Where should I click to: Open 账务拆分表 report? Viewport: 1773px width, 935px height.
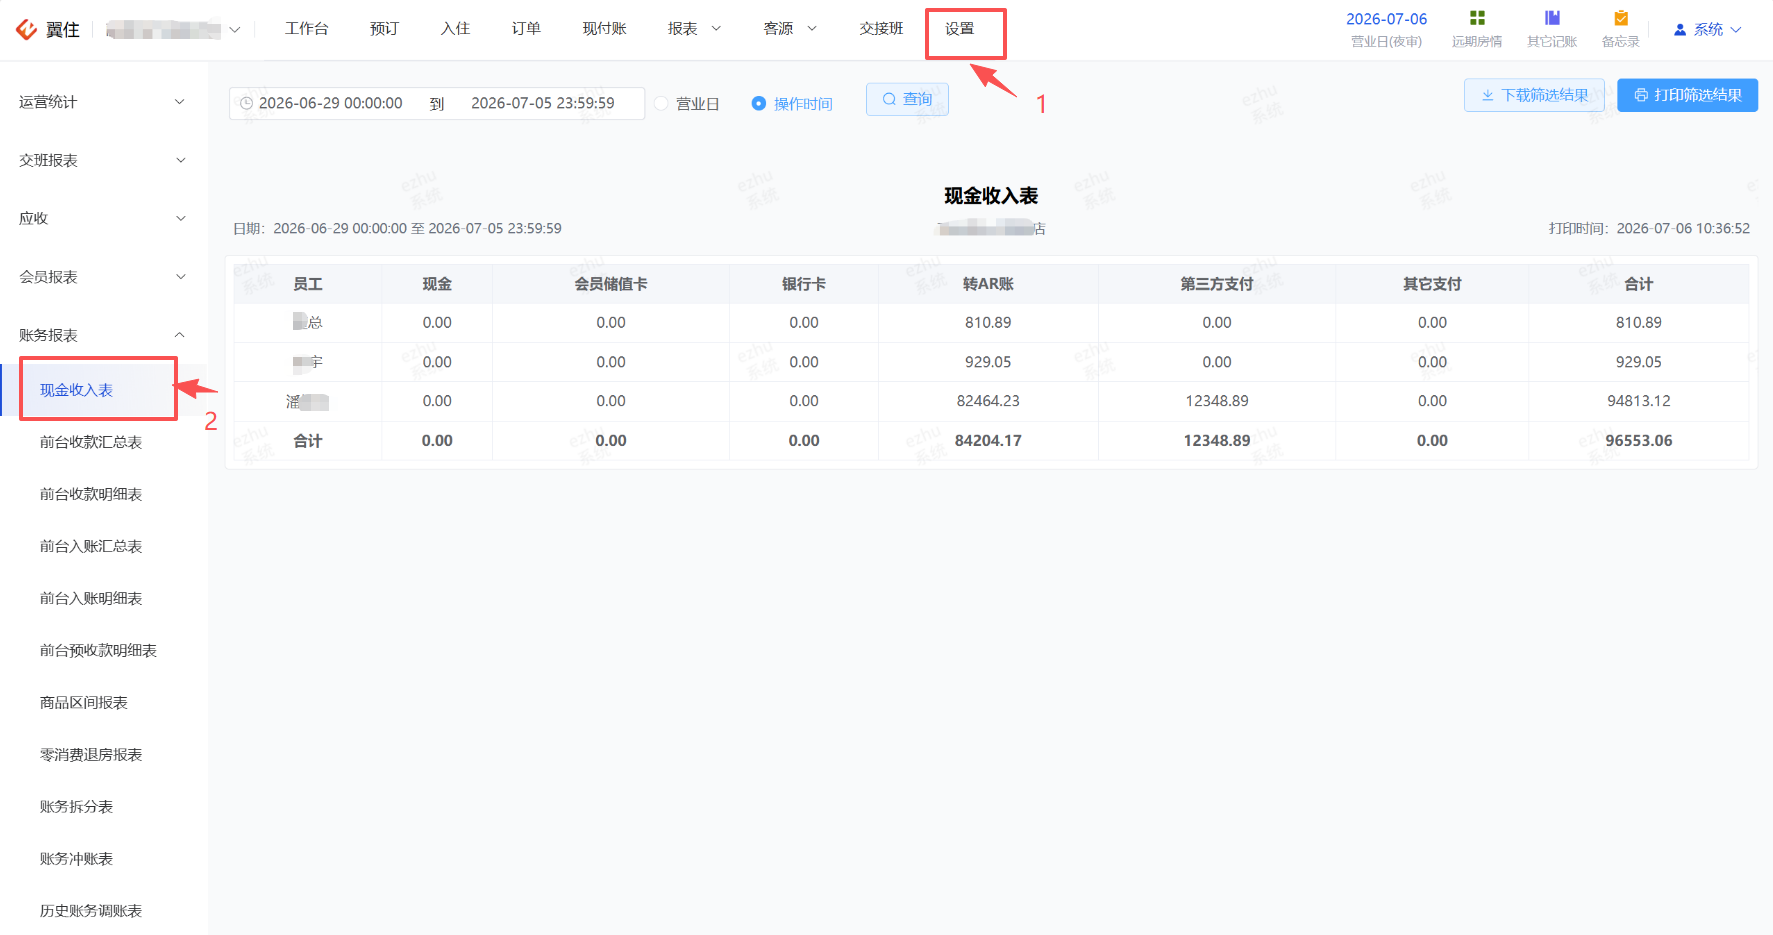pyautogui.click(x=76, y=807)
